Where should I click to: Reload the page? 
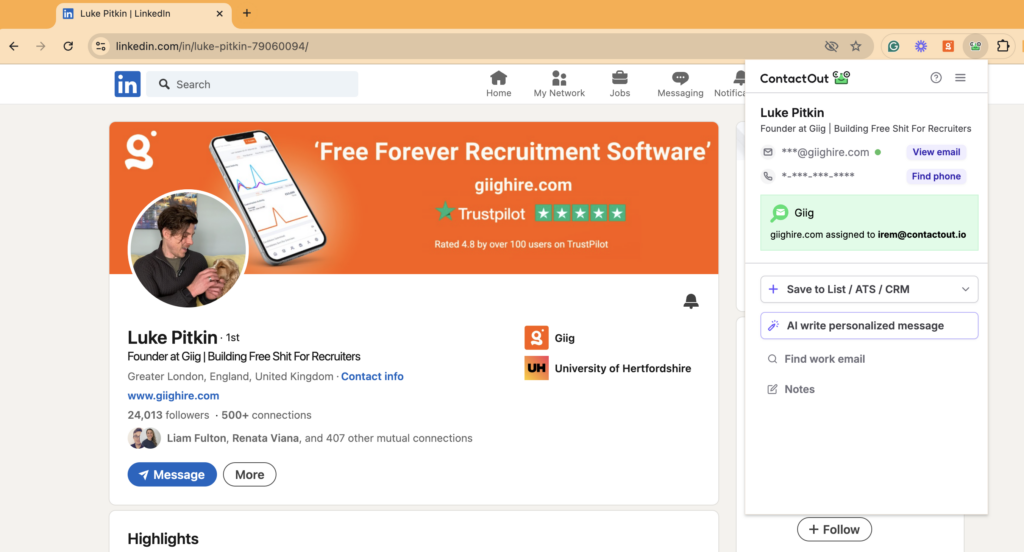tap(68, 46)
